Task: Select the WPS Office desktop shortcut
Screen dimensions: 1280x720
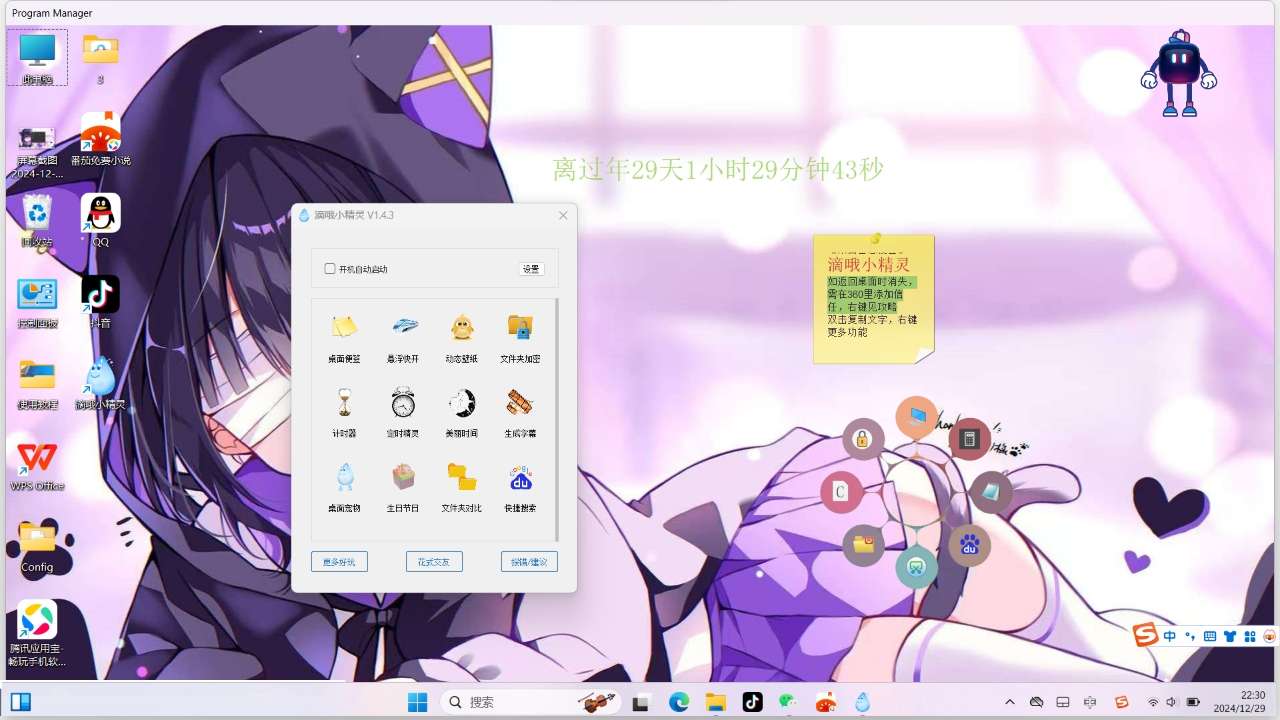Action: click(37, 466)
